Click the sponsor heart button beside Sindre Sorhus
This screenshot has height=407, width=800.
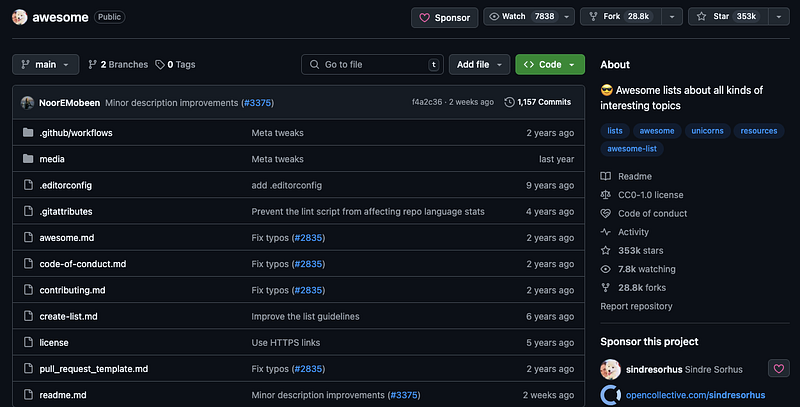779,368
